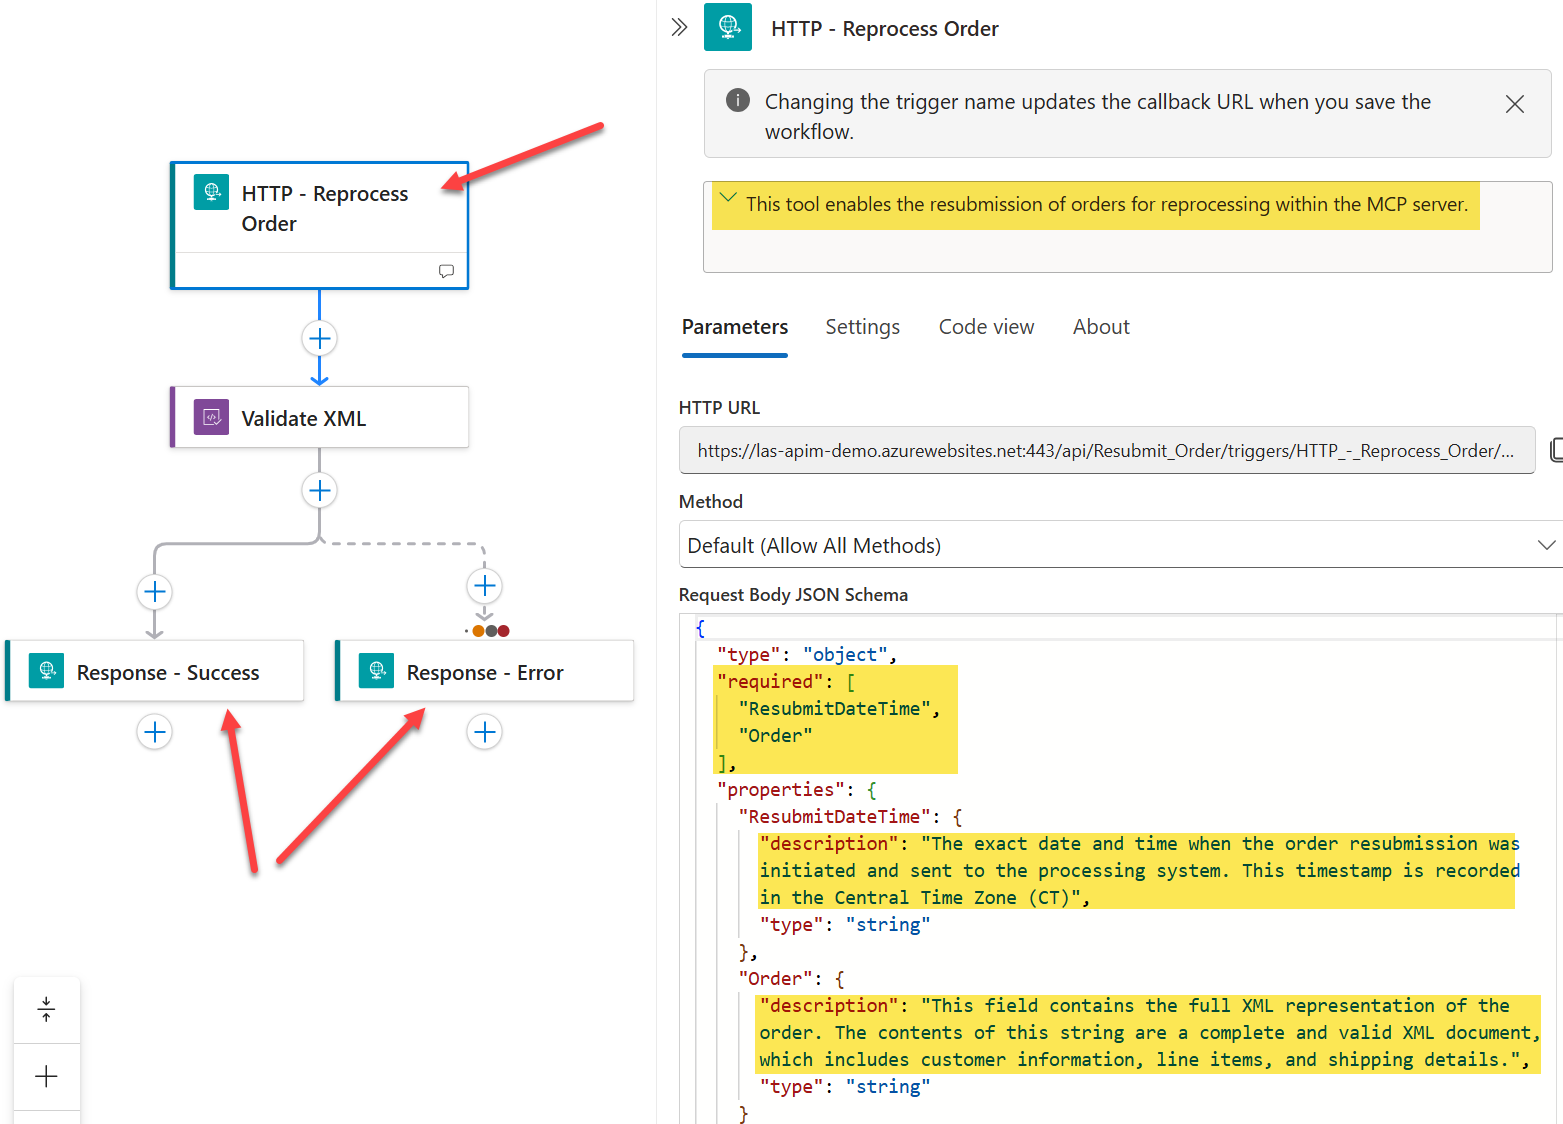Click the "Order" property key in the schema
This screenshot has width=1563, height=1124.
[x=775, y=978]
